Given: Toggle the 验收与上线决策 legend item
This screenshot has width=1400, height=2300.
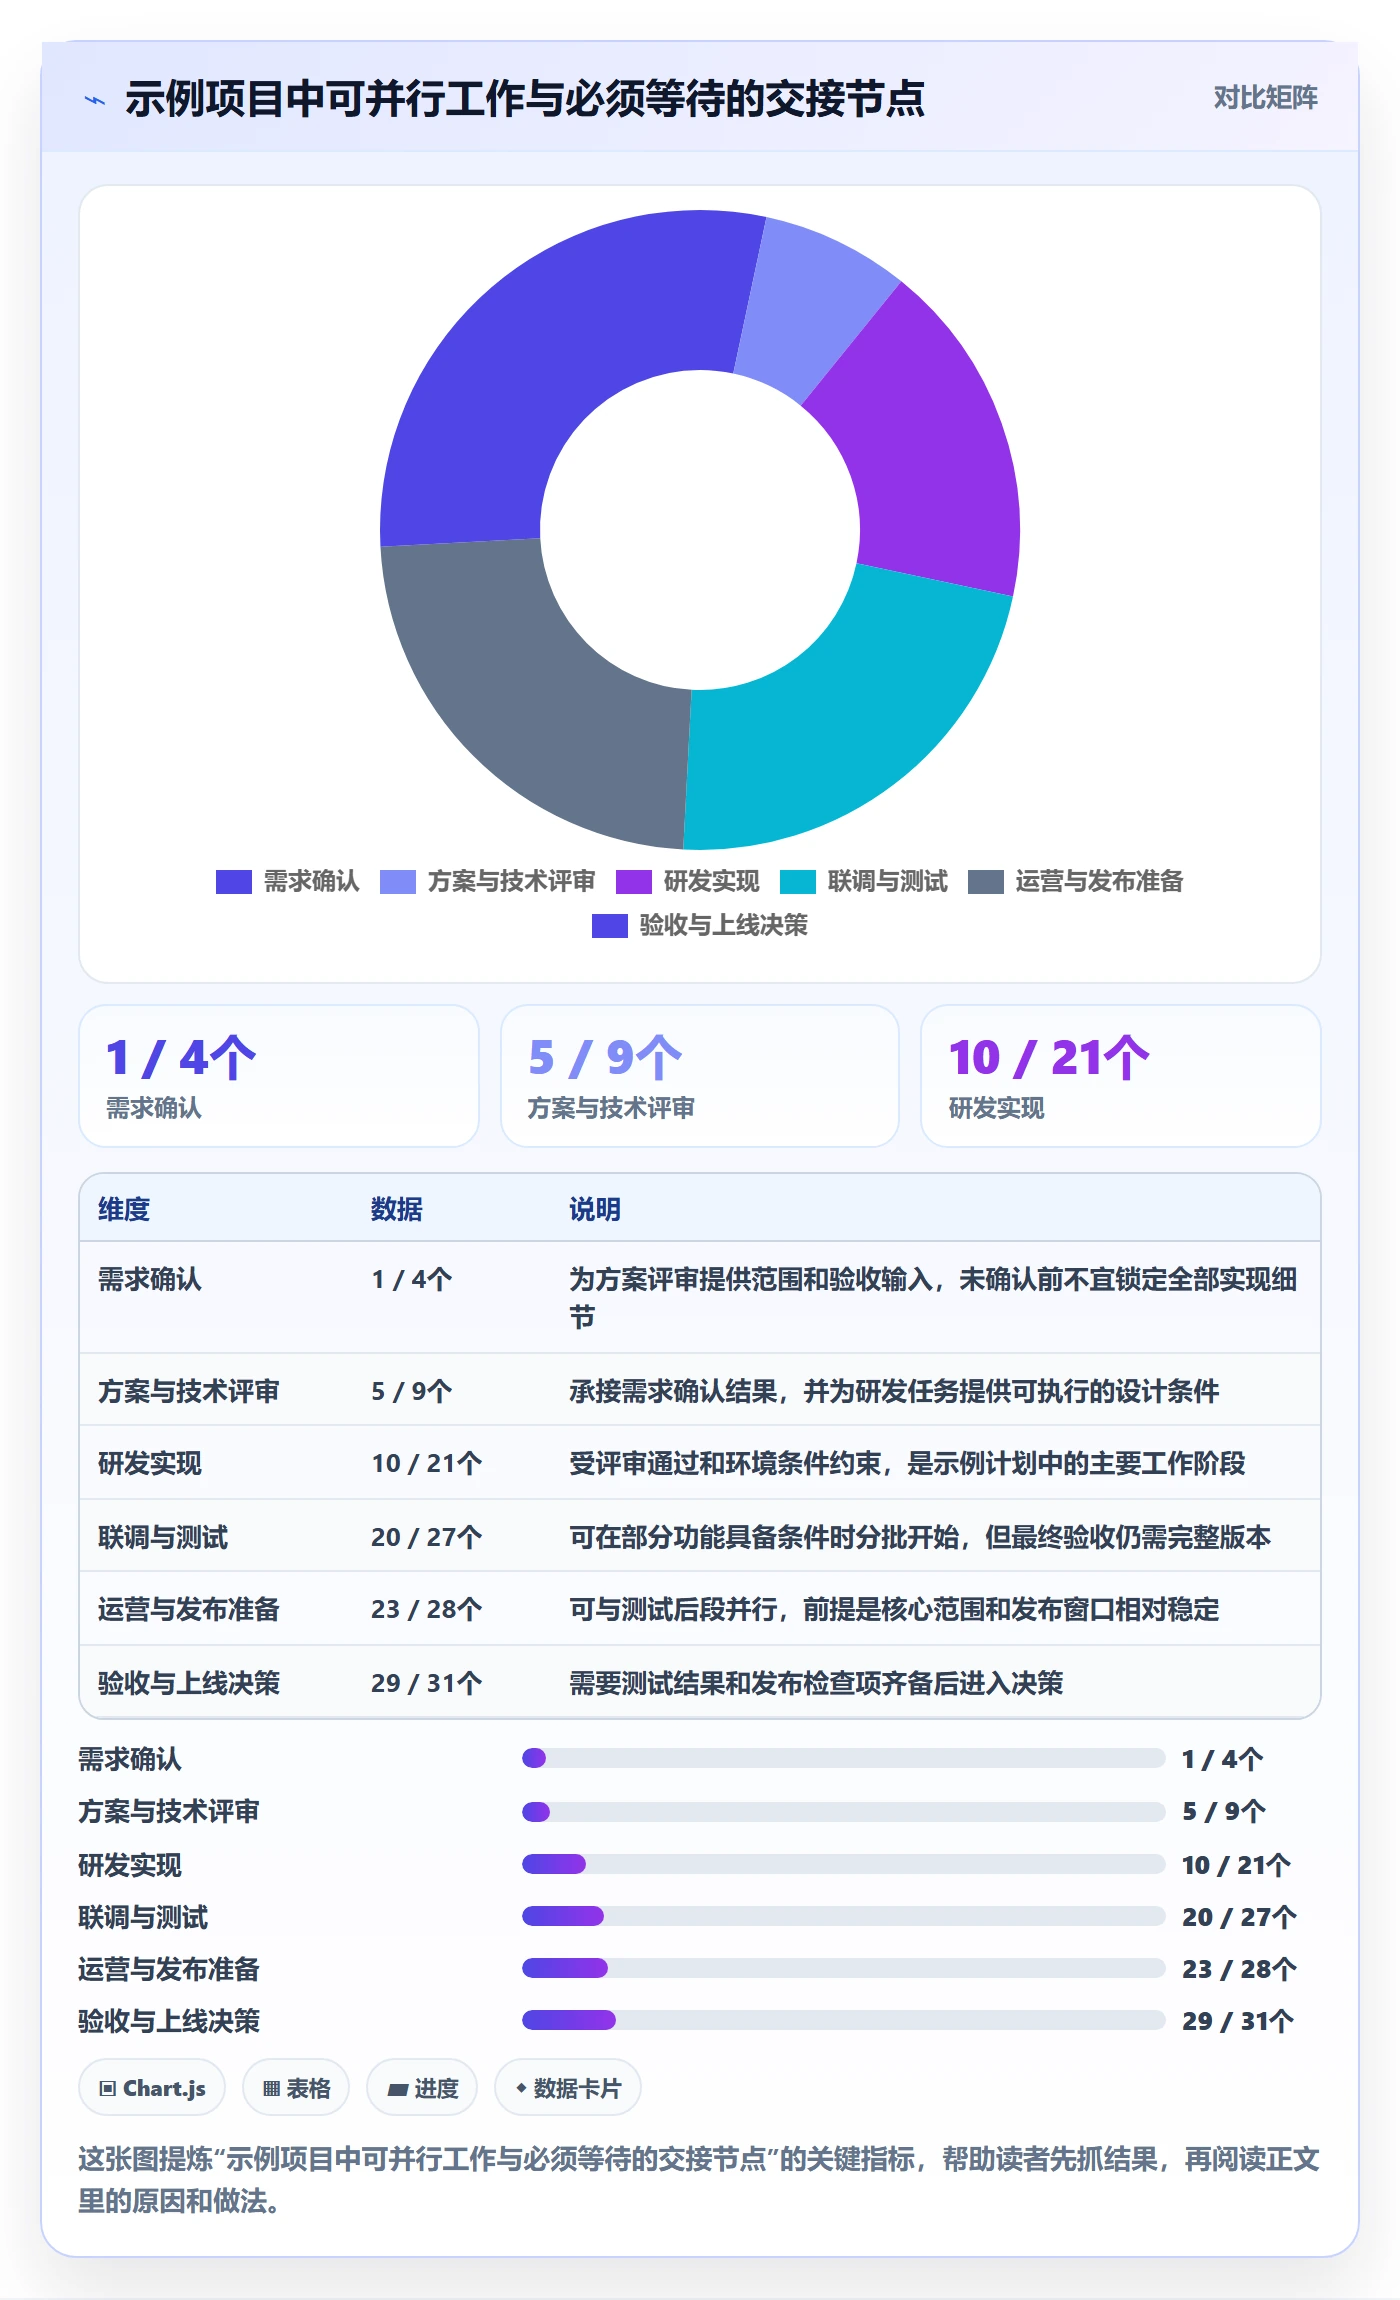Looking at the screenshot, I should tap(699, 925).
